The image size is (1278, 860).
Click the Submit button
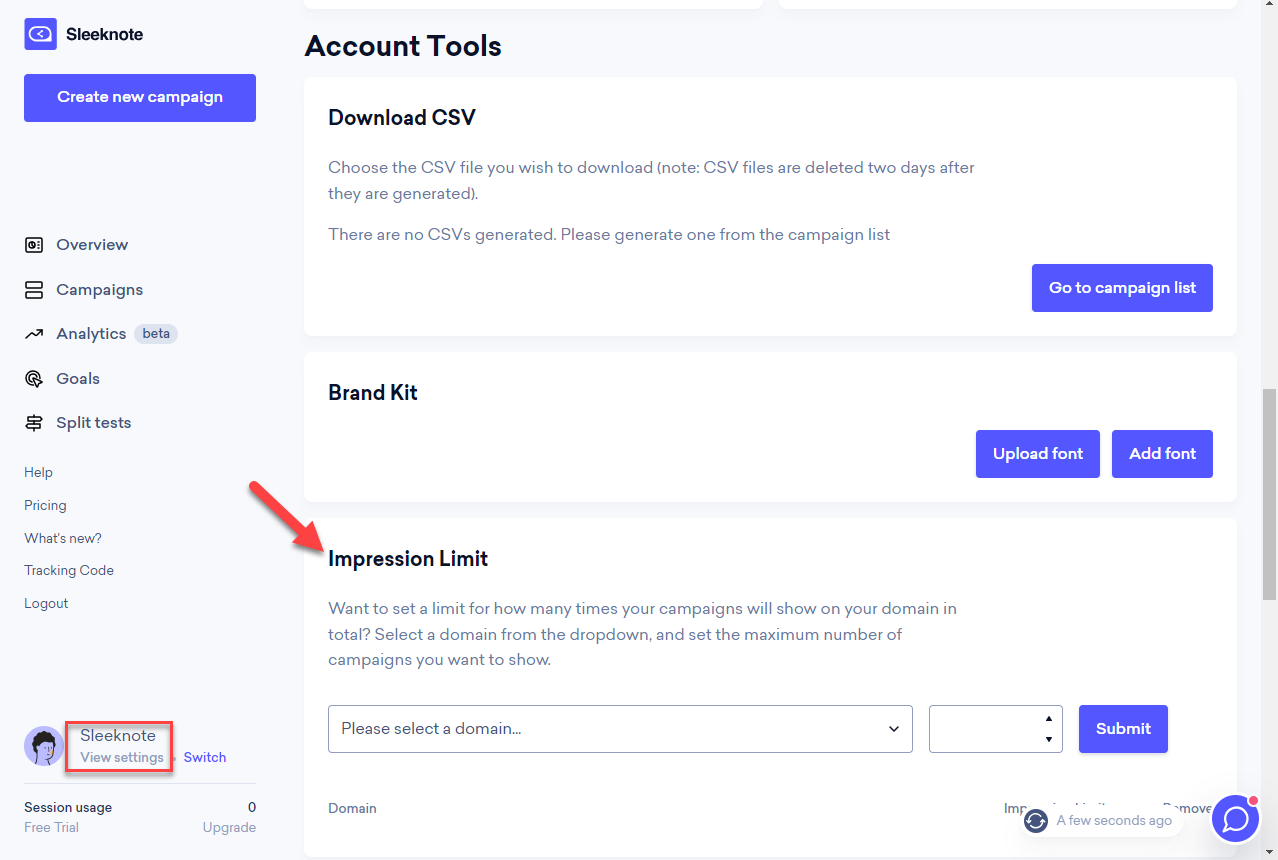coord(1123,729)
